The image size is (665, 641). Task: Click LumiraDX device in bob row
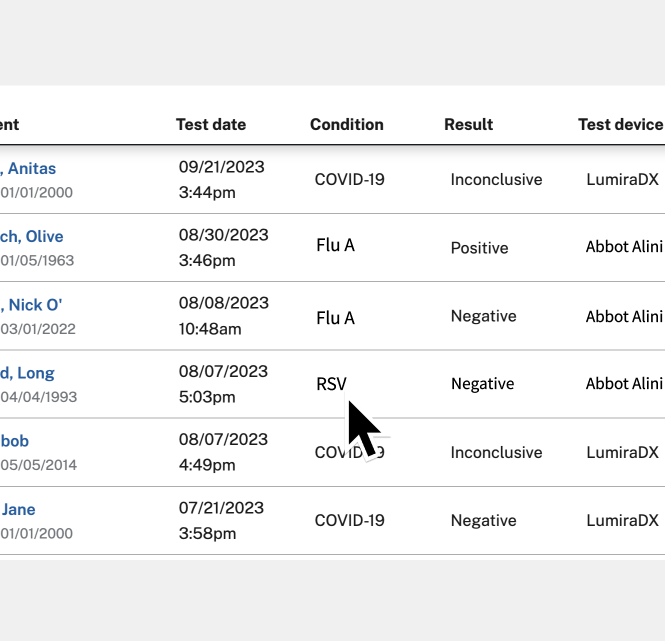[623, 452]
